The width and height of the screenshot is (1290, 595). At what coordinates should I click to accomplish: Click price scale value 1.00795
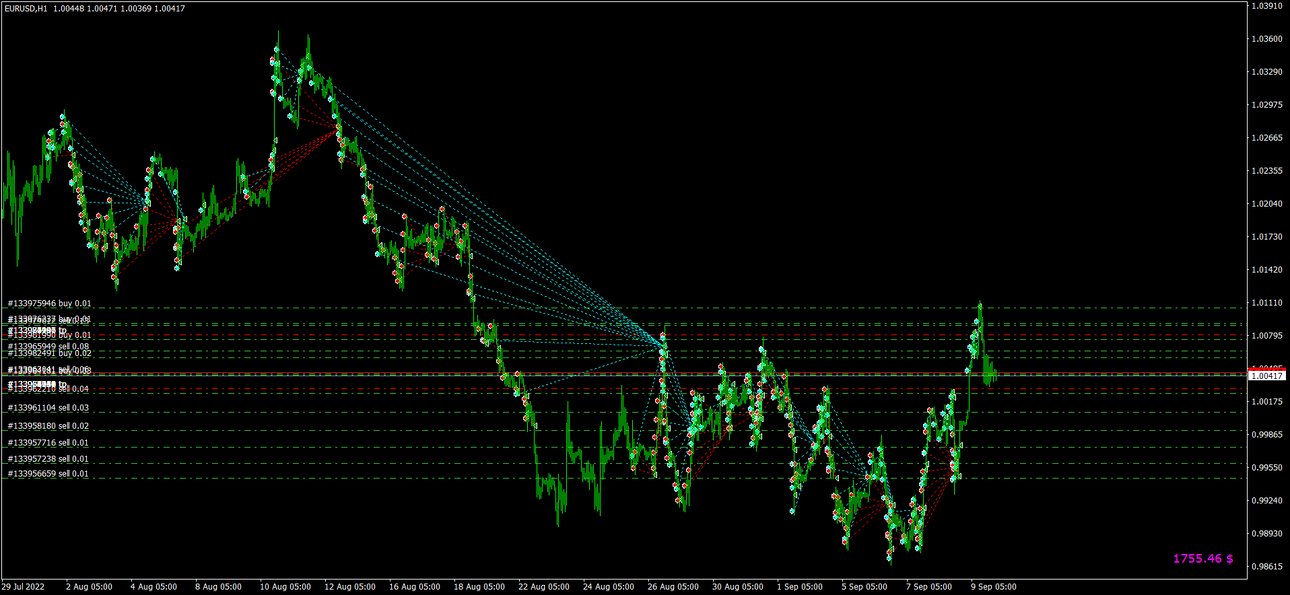pyautogui.click(x=1268, y=336)
